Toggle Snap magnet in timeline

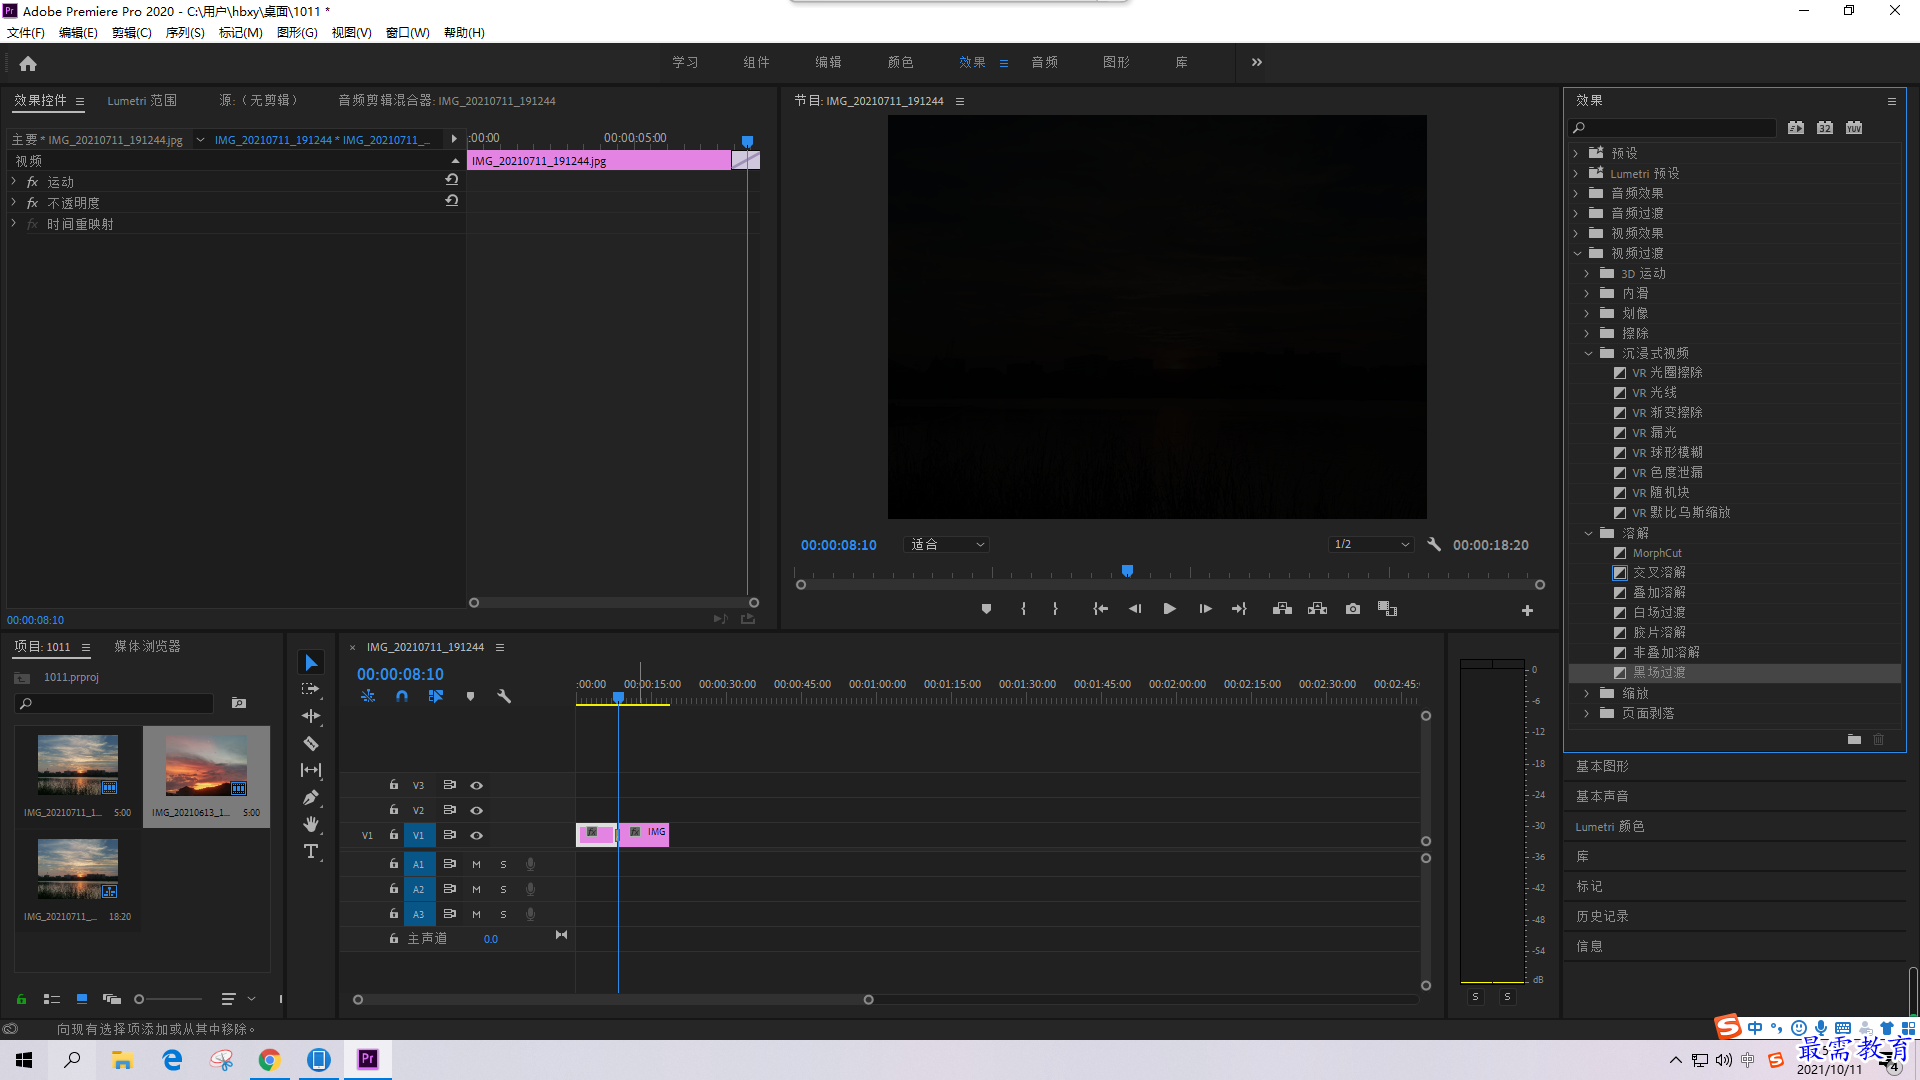(x=402, y=696)
